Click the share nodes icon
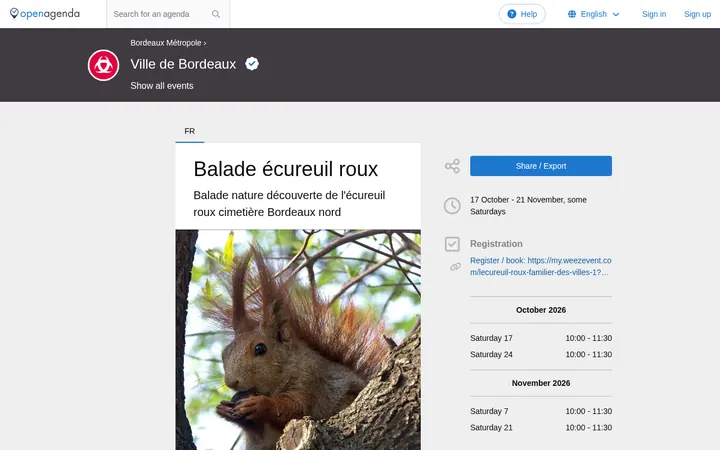The width and height of the screenshot is (720, 450). point(452,166)
